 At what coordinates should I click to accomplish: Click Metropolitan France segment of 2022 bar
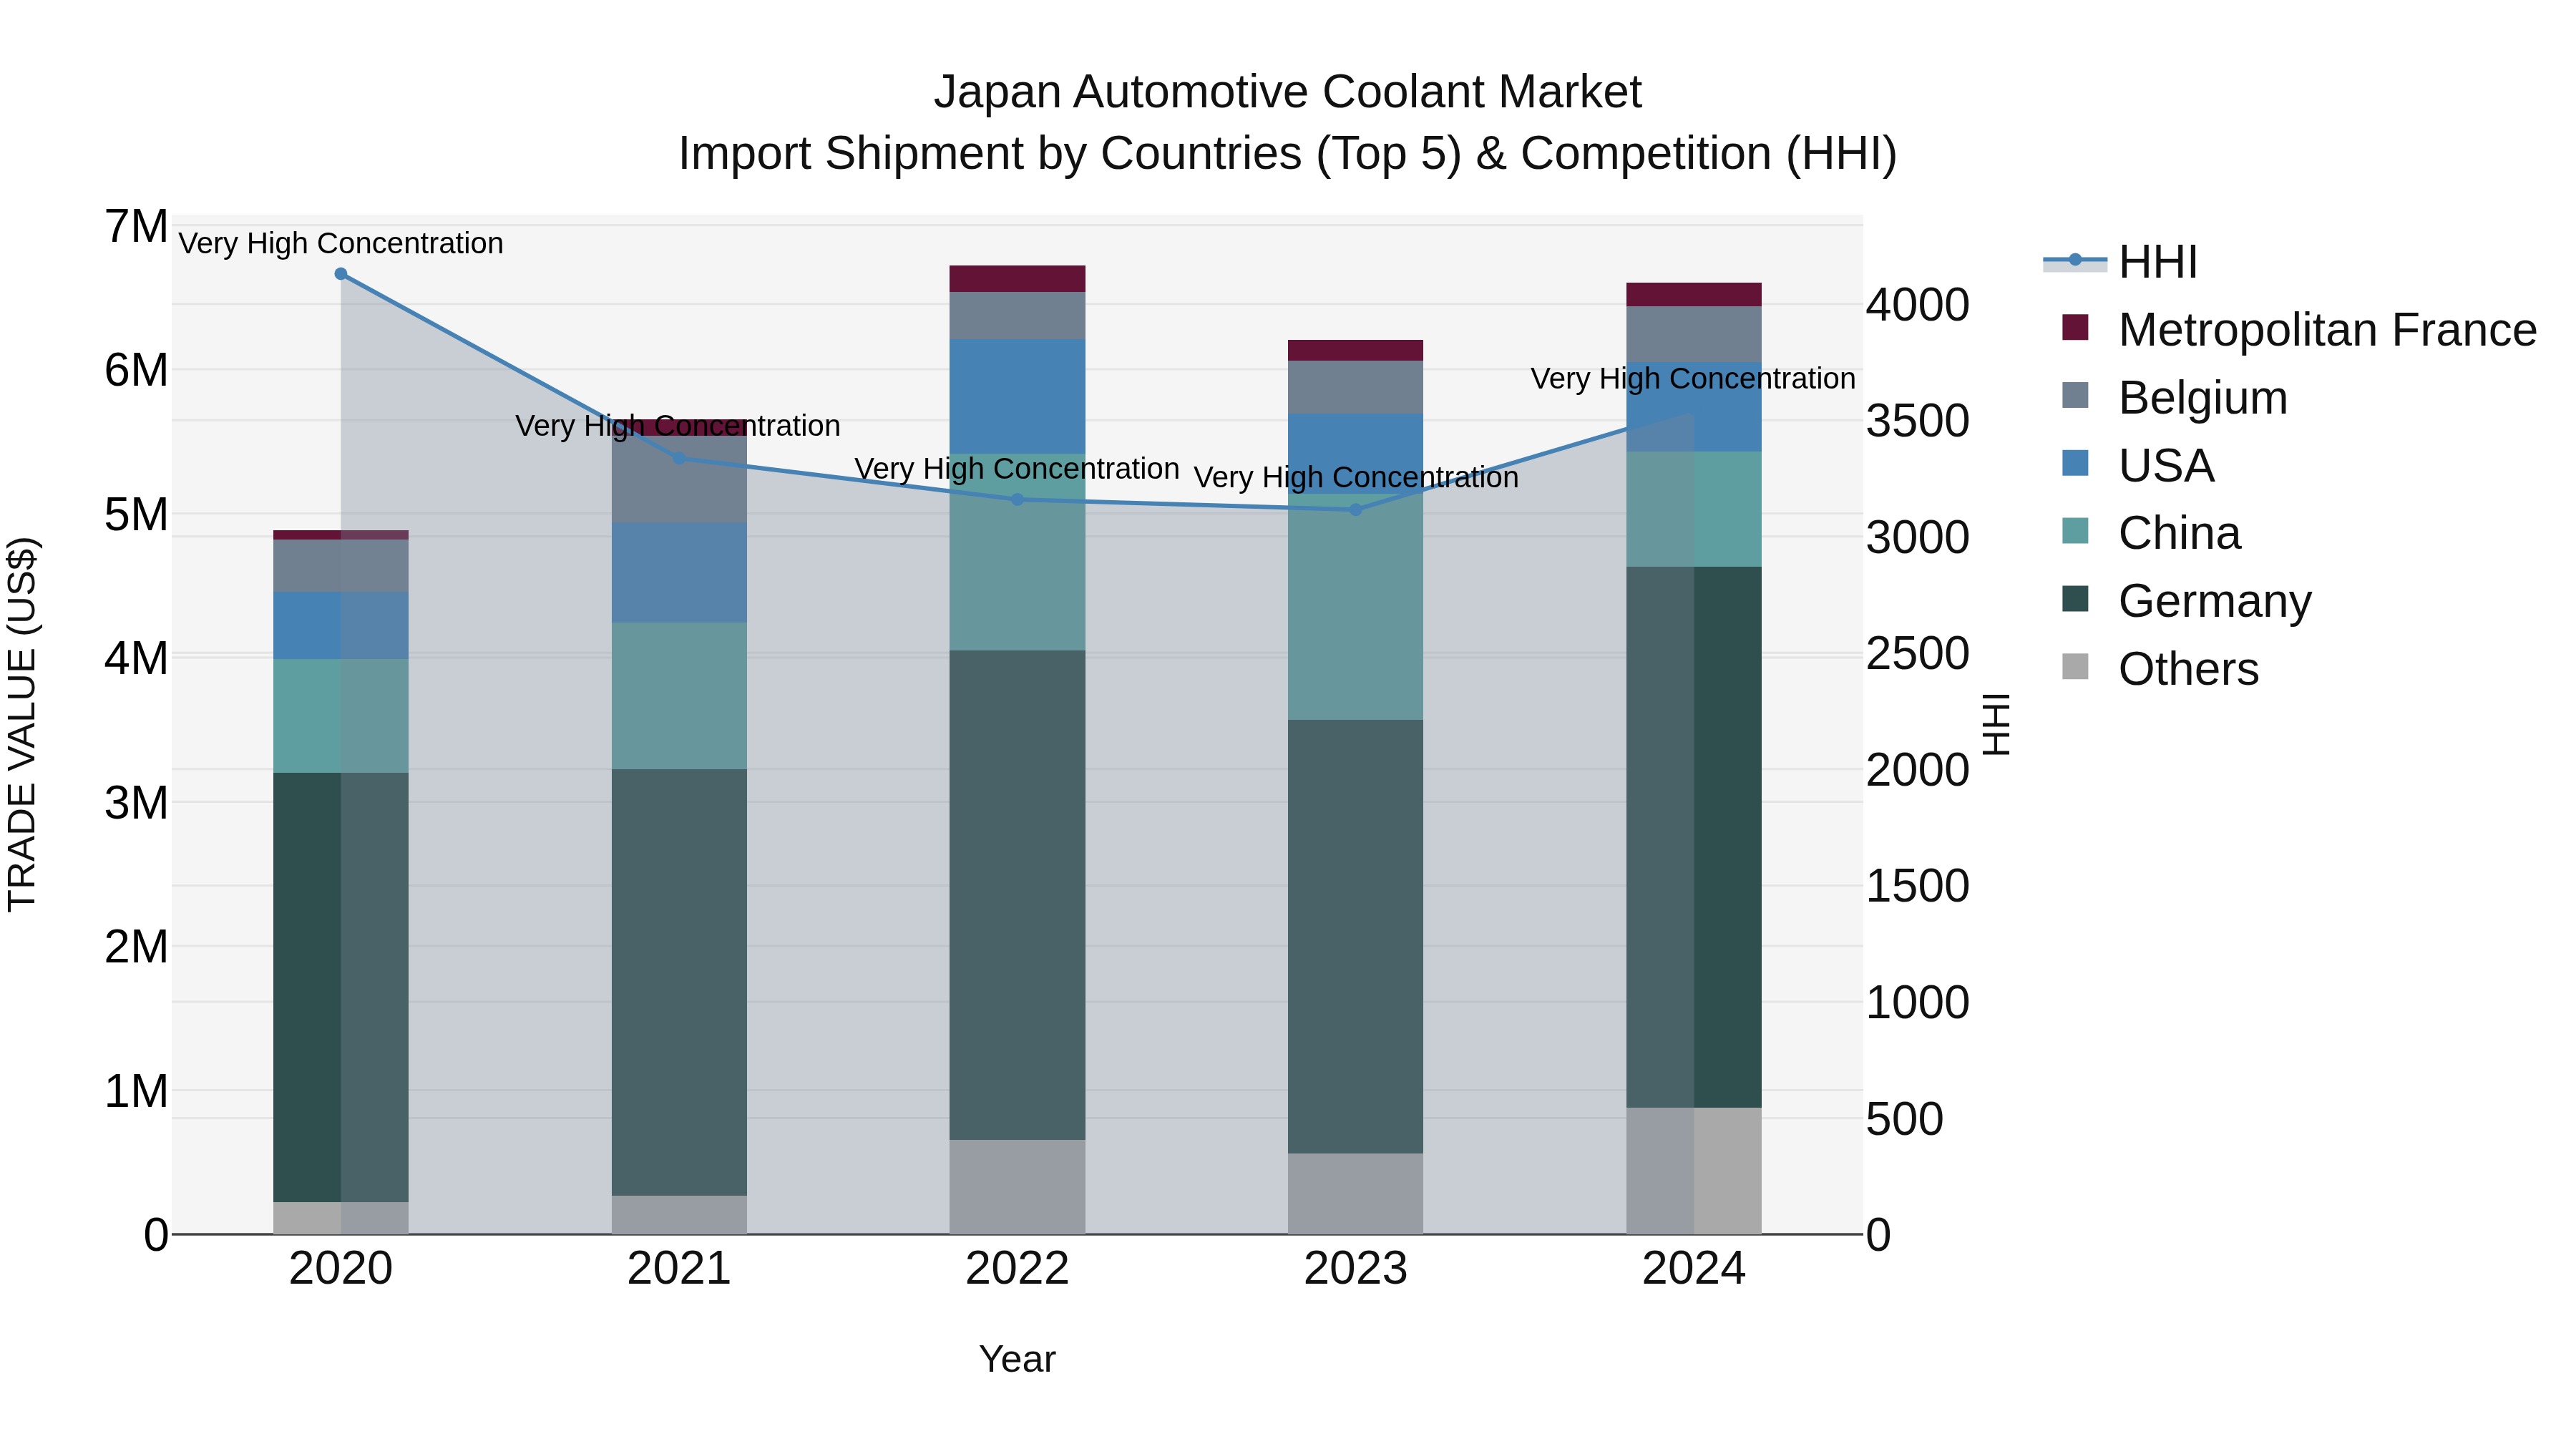click(1018, 279)
